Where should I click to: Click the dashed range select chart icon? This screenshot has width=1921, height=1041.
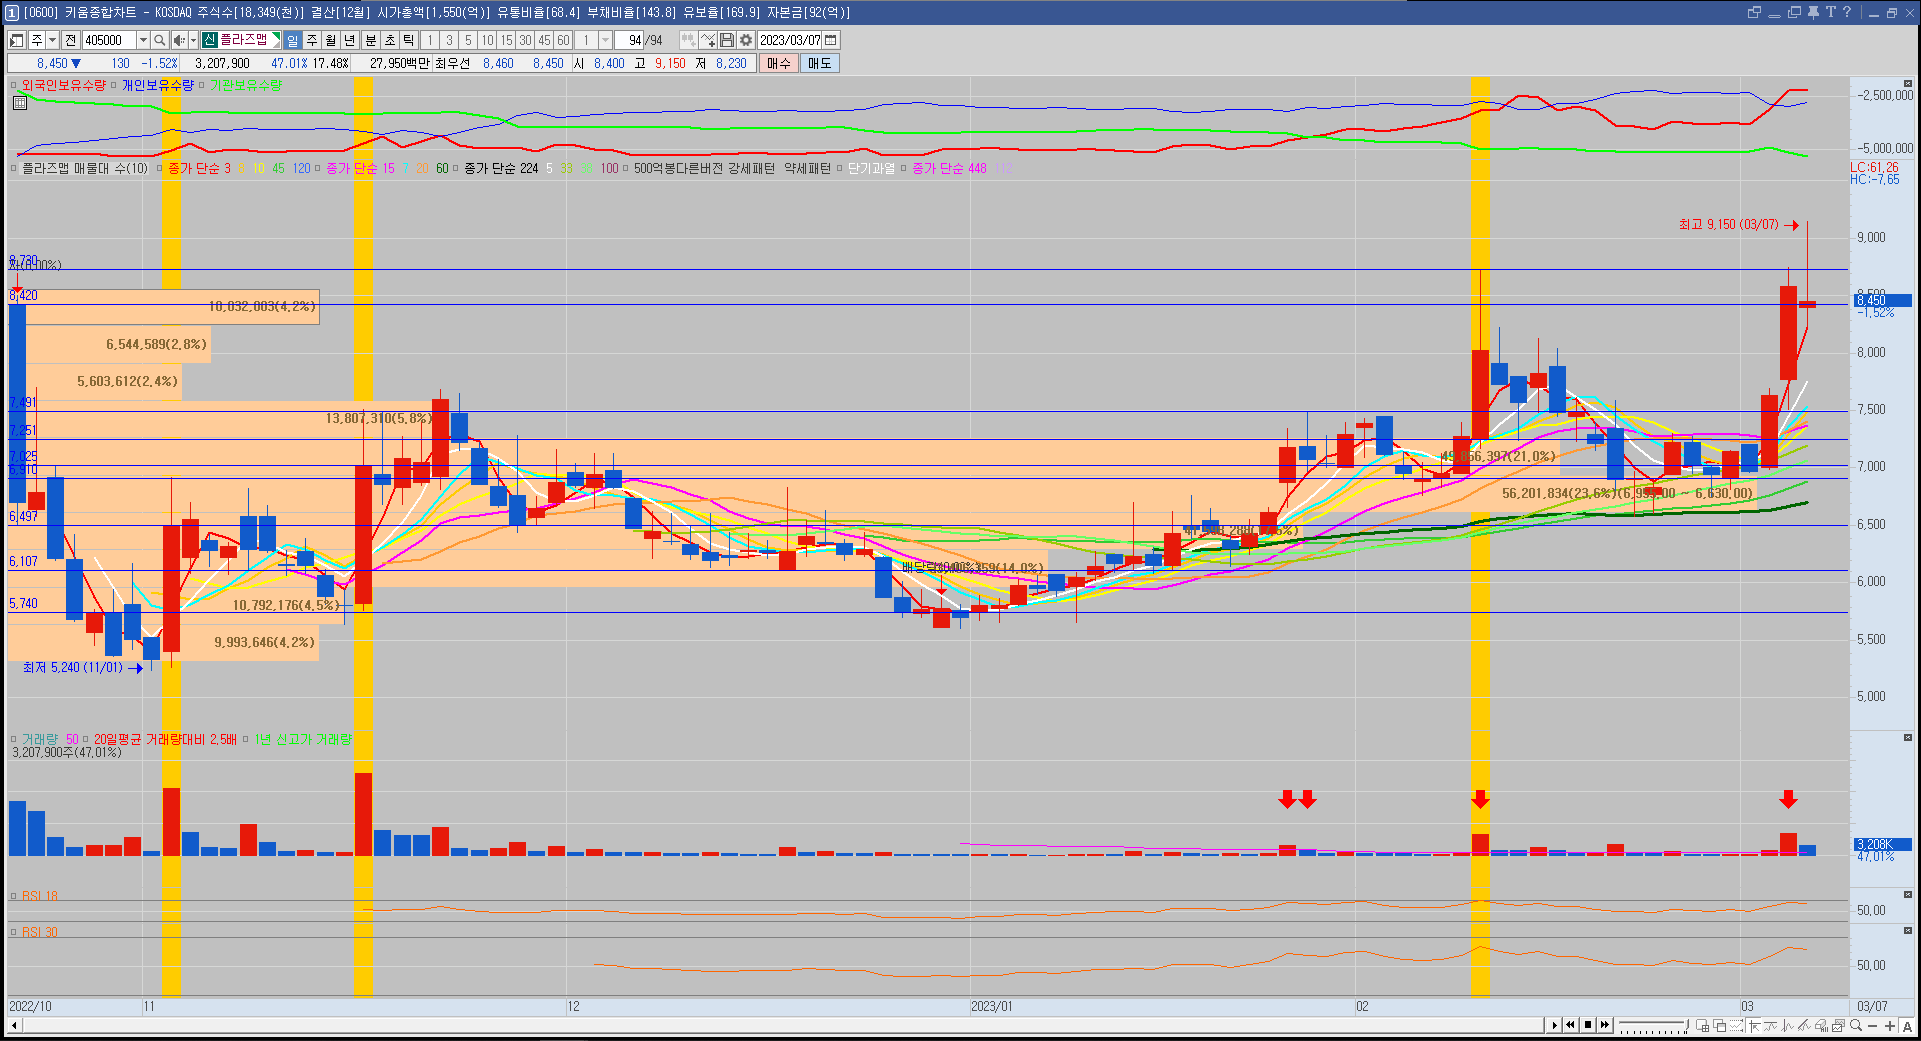point(1736,1025)
